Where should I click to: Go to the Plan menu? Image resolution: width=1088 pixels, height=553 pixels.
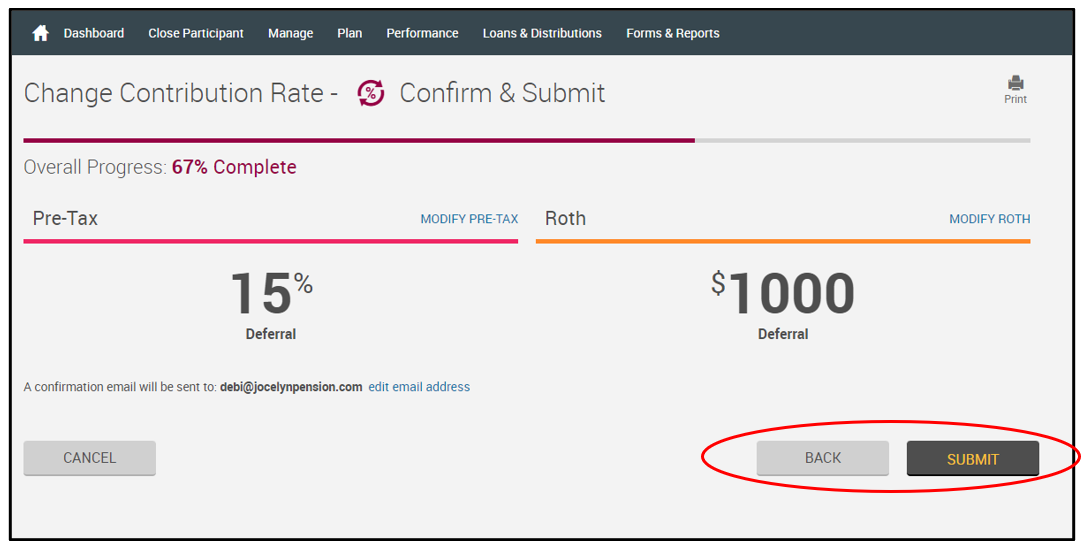(x=350, y=33)
